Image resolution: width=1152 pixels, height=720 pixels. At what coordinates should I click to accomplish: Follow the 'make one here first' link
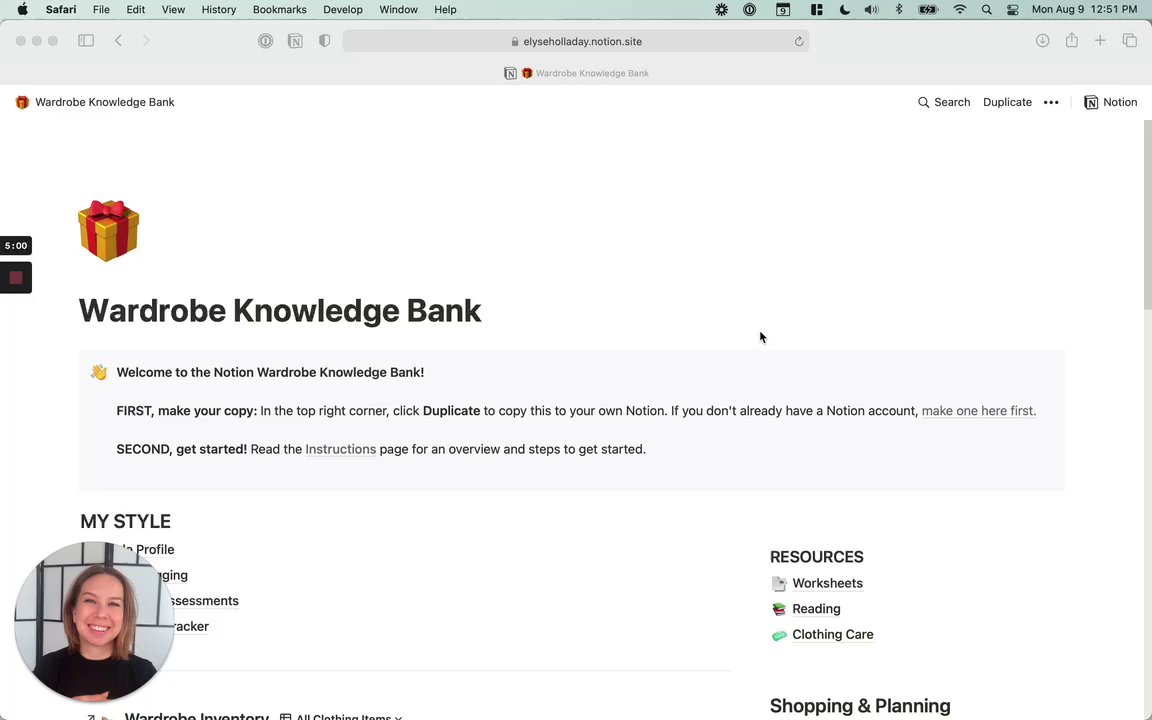click(x=979, y=411)
